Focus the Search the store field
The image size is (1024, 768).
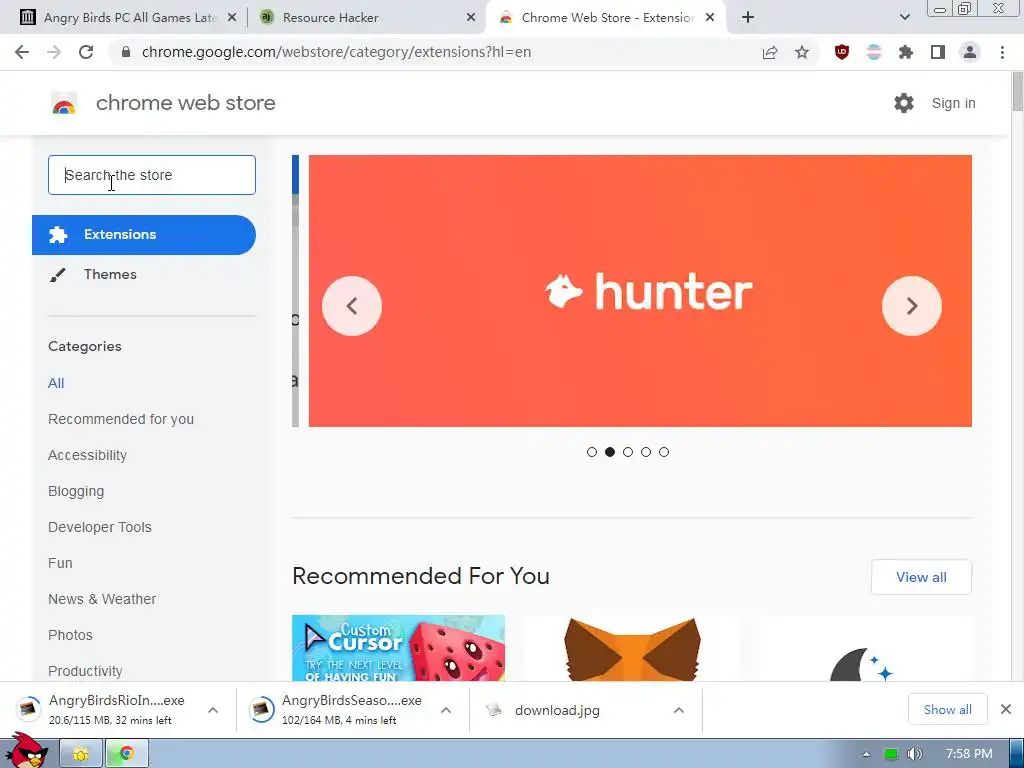(x=152, y=175)
